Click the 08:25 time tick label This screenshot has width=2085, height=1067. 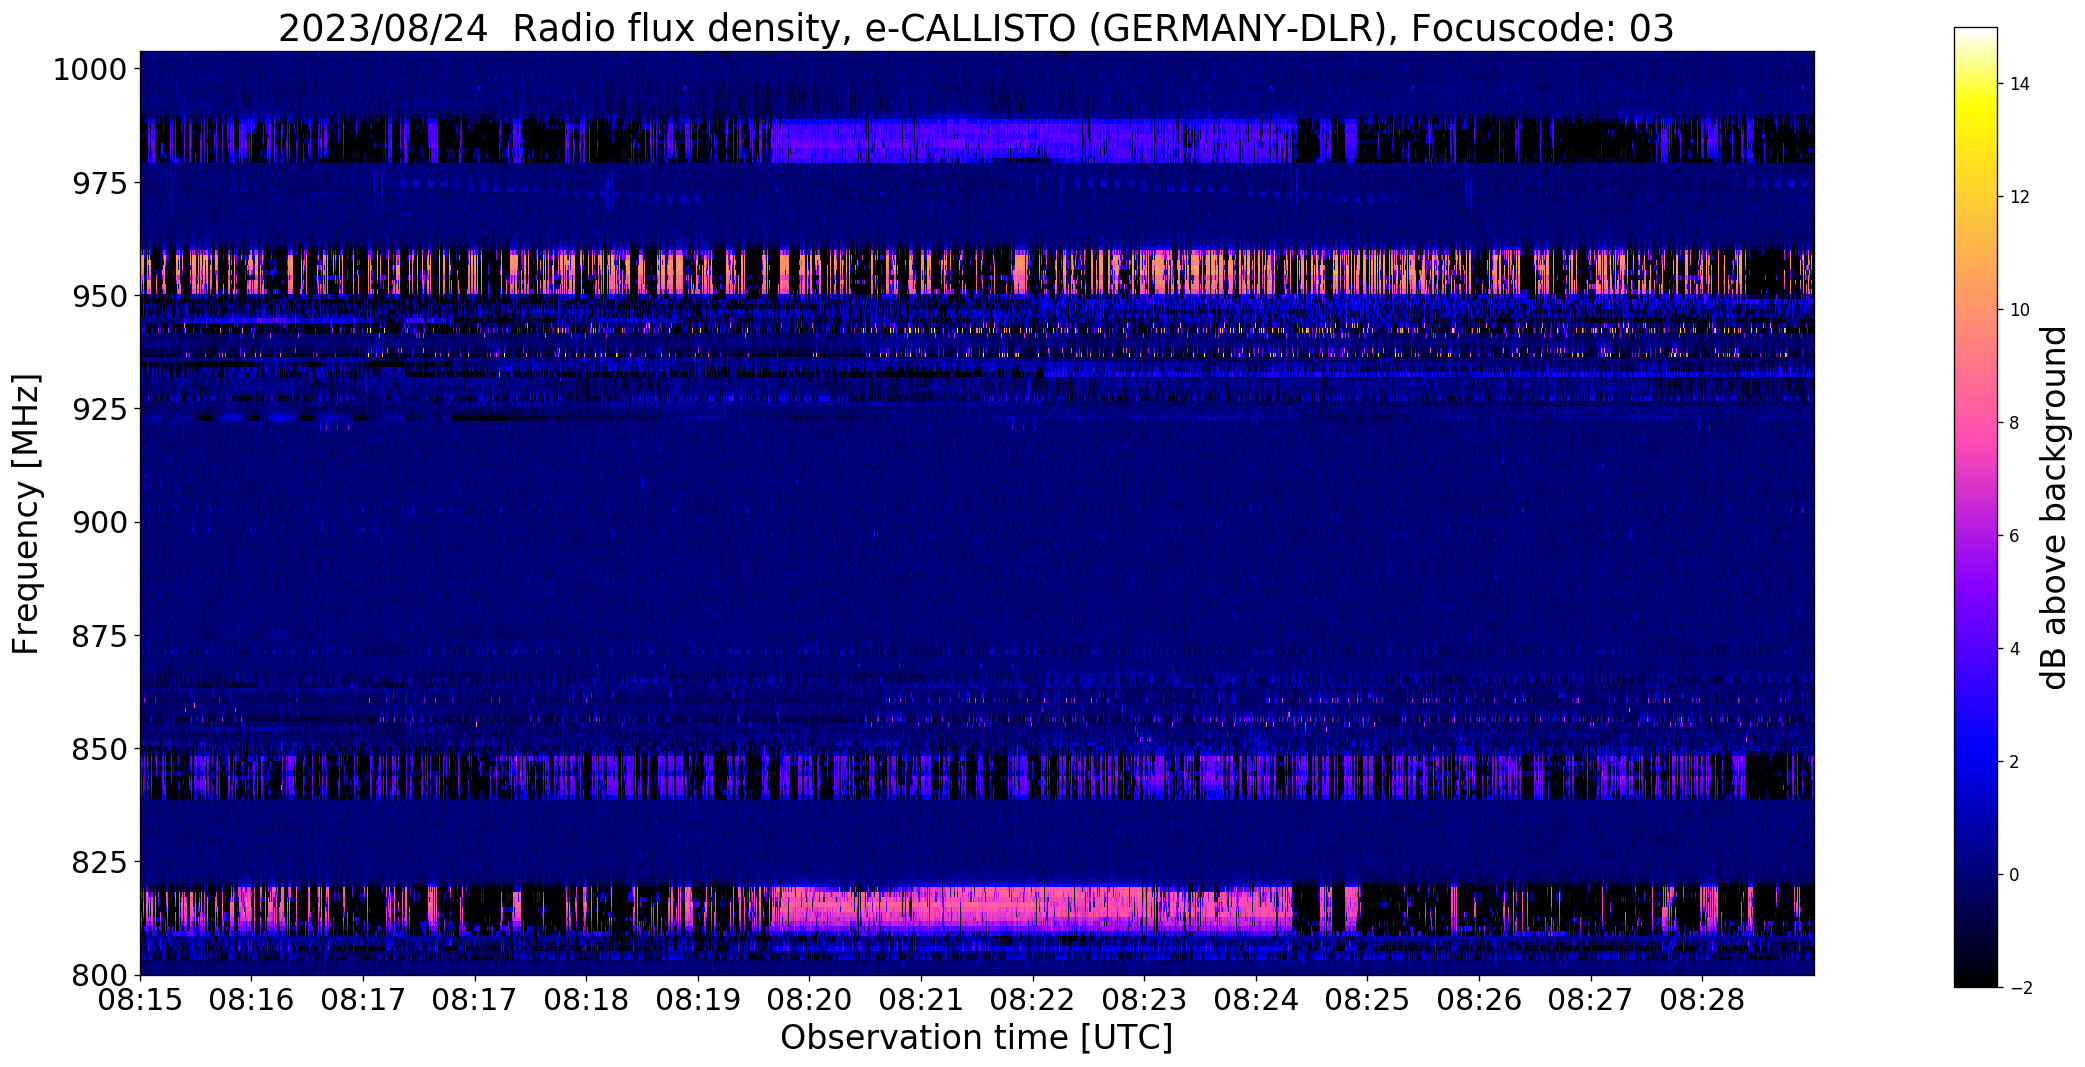[1368, 1001]
